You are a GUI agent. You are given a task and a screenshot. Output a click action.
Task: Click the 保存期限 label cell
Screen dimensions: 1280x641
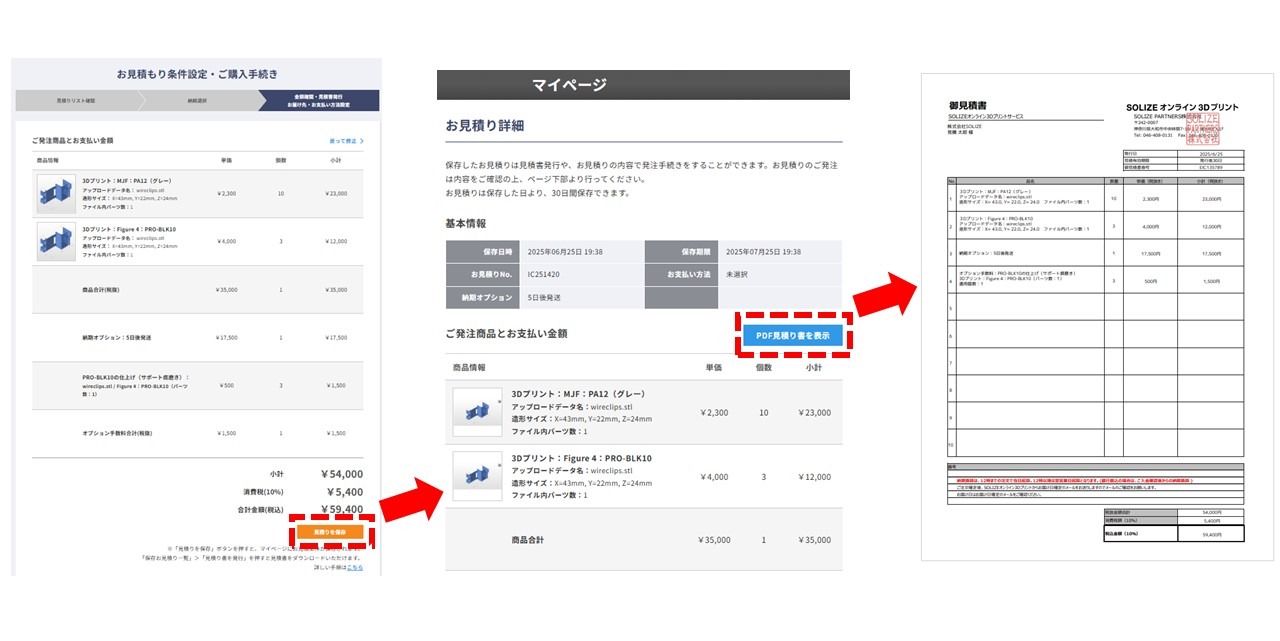(682, 252)
